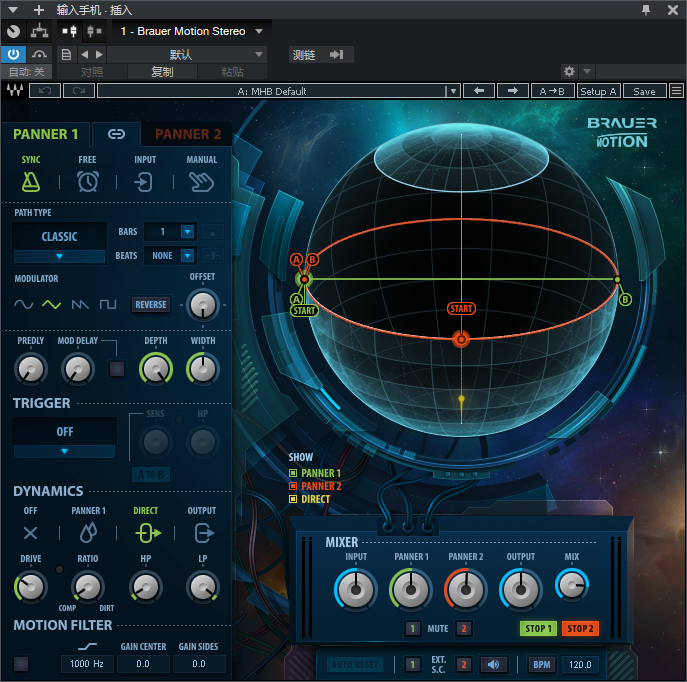This screenshot has width=687, height=682.
Task: Click the Mixer Output knob
Action: (521, 590)
